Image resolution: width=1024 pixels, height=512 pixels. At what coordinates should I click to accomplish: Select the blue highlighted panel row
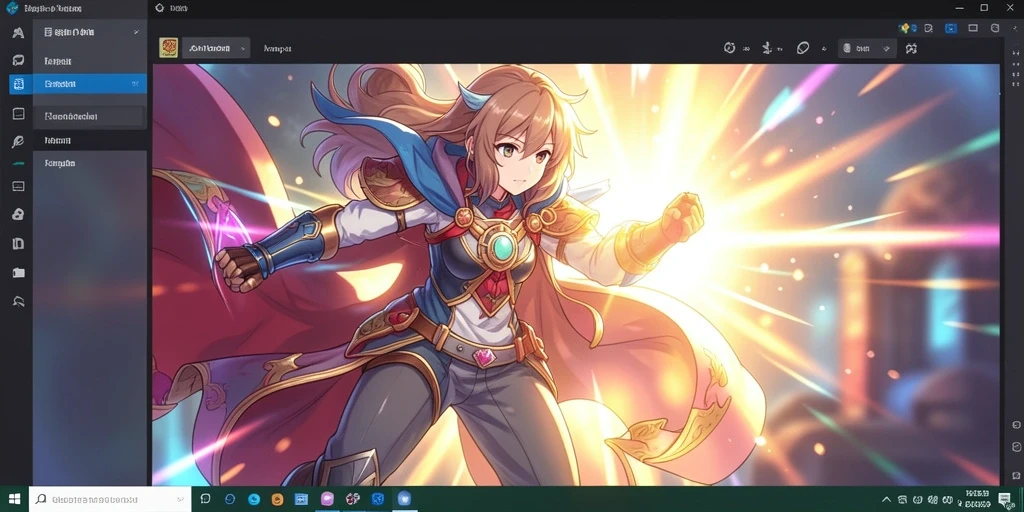(90, 84)
